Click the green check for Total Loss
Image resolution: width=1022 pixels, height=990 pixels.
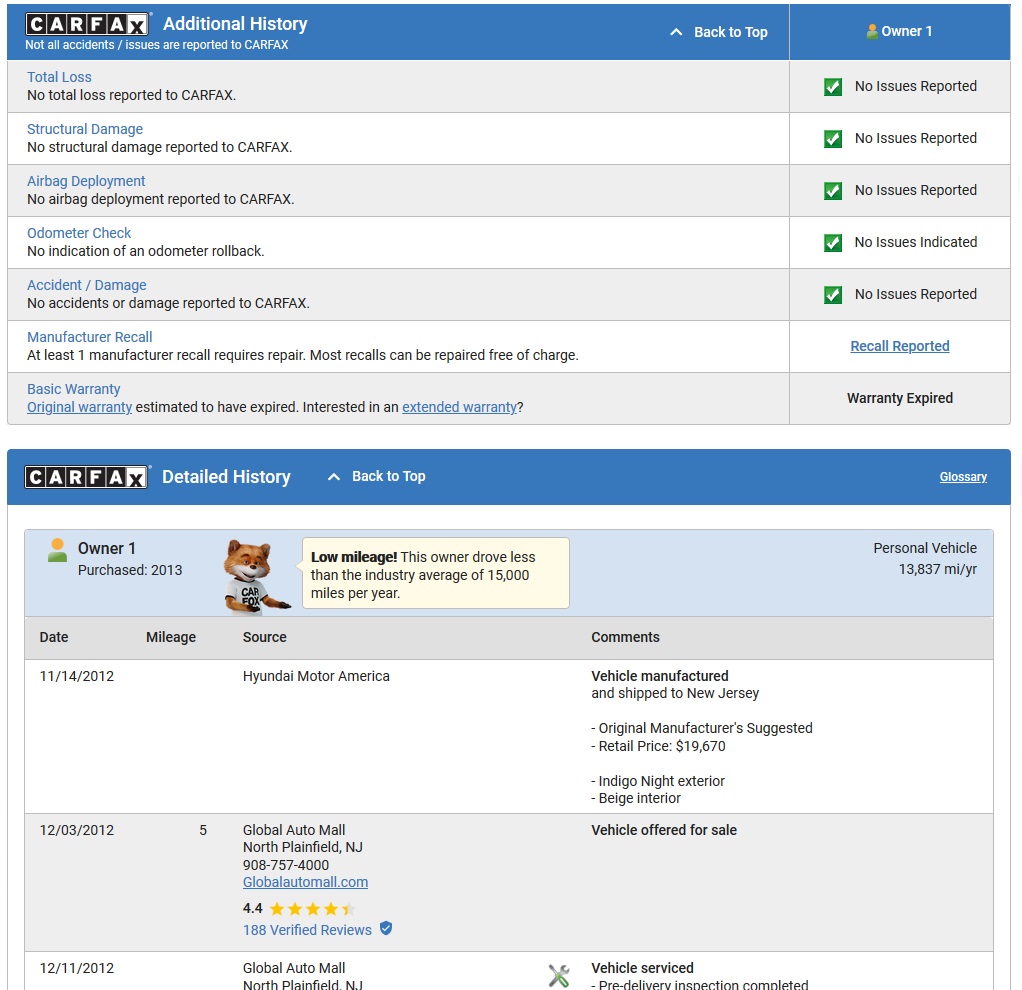833,87
